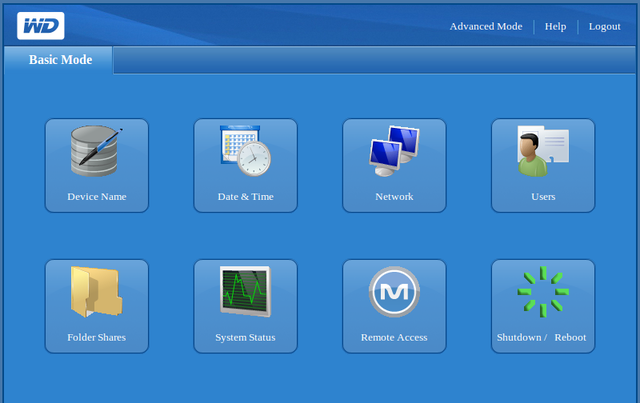Switch to Advanced Mode
The image size is (640, 403).
(486, 26)
